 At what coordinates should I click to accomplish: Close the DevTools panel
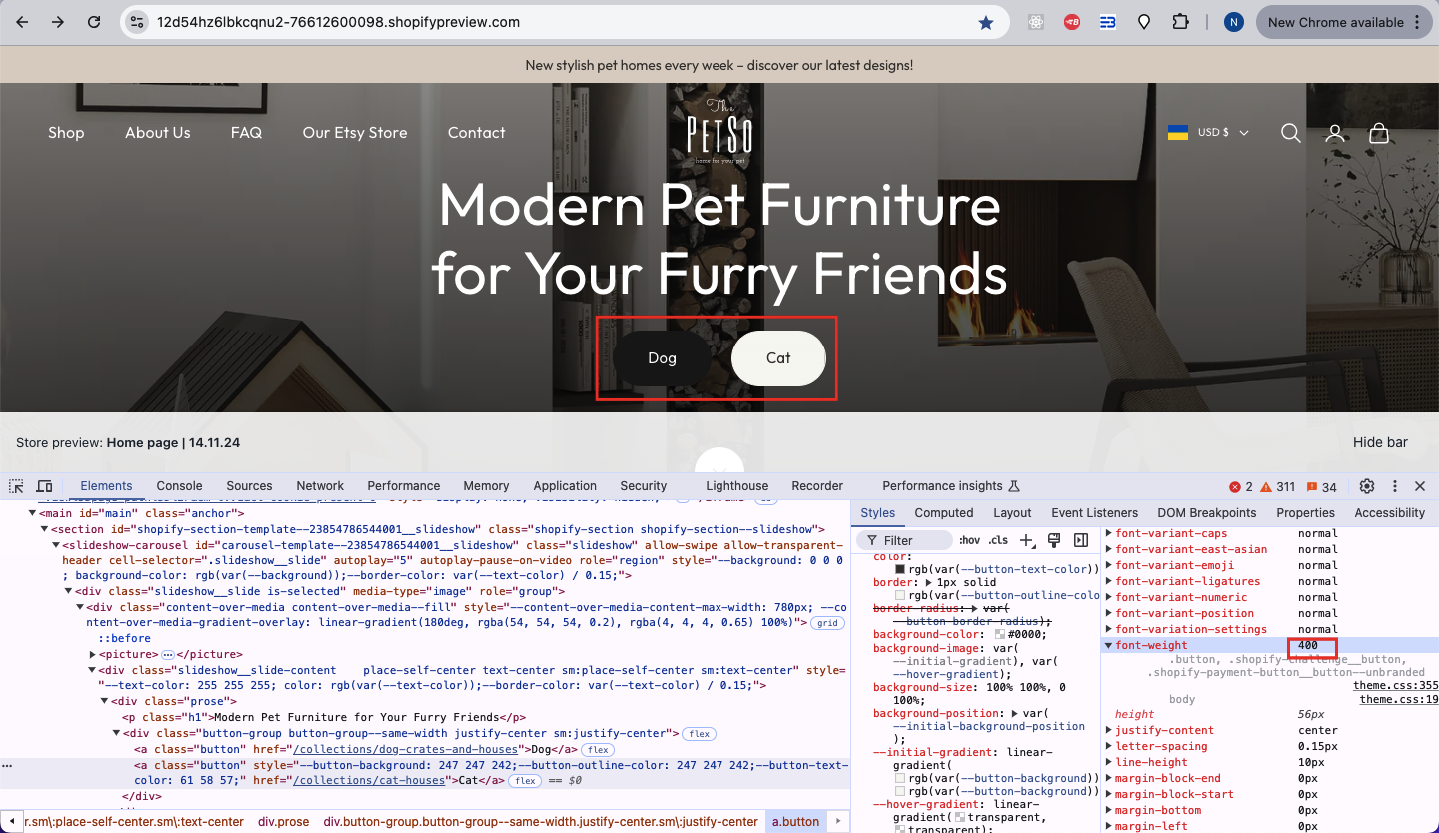pyautogui.click(x=1420, y=486)
